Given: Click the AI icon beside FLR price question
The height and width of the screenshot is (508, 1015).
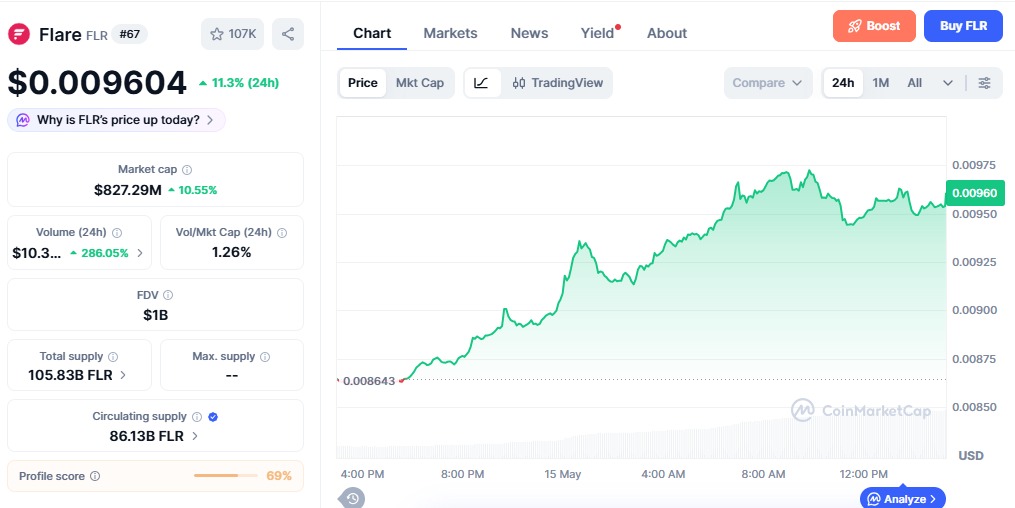Looking at the screenshot, I should [x=23, y=120].
